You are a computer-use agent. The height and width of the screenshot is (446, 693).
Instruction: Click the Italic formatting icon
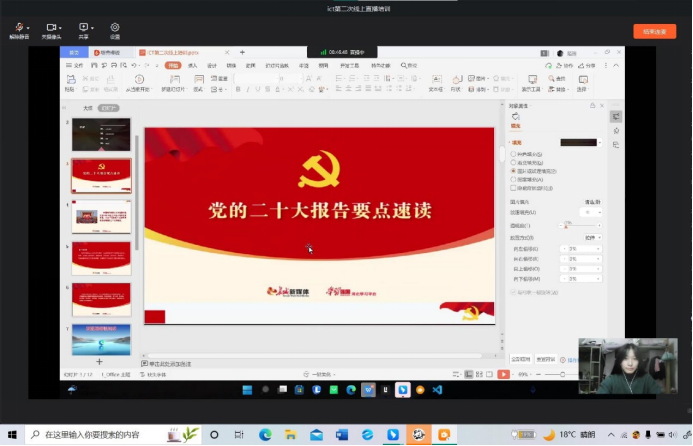248,89
